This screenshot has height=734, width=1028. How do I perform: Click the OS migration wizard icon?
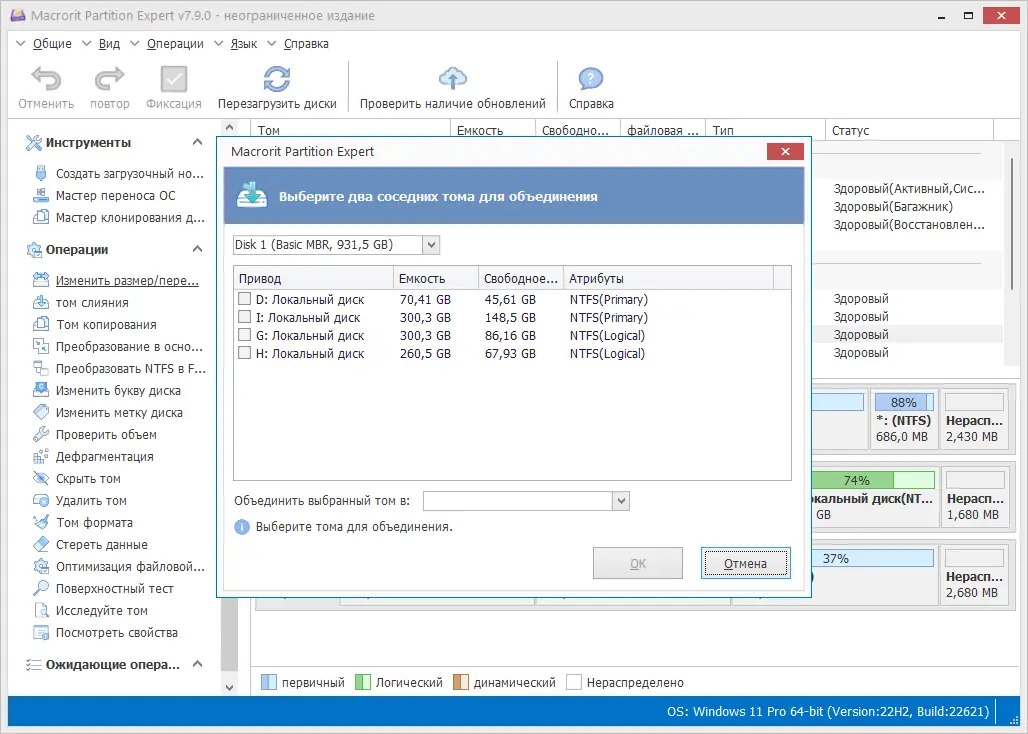(x=41, y=195)
